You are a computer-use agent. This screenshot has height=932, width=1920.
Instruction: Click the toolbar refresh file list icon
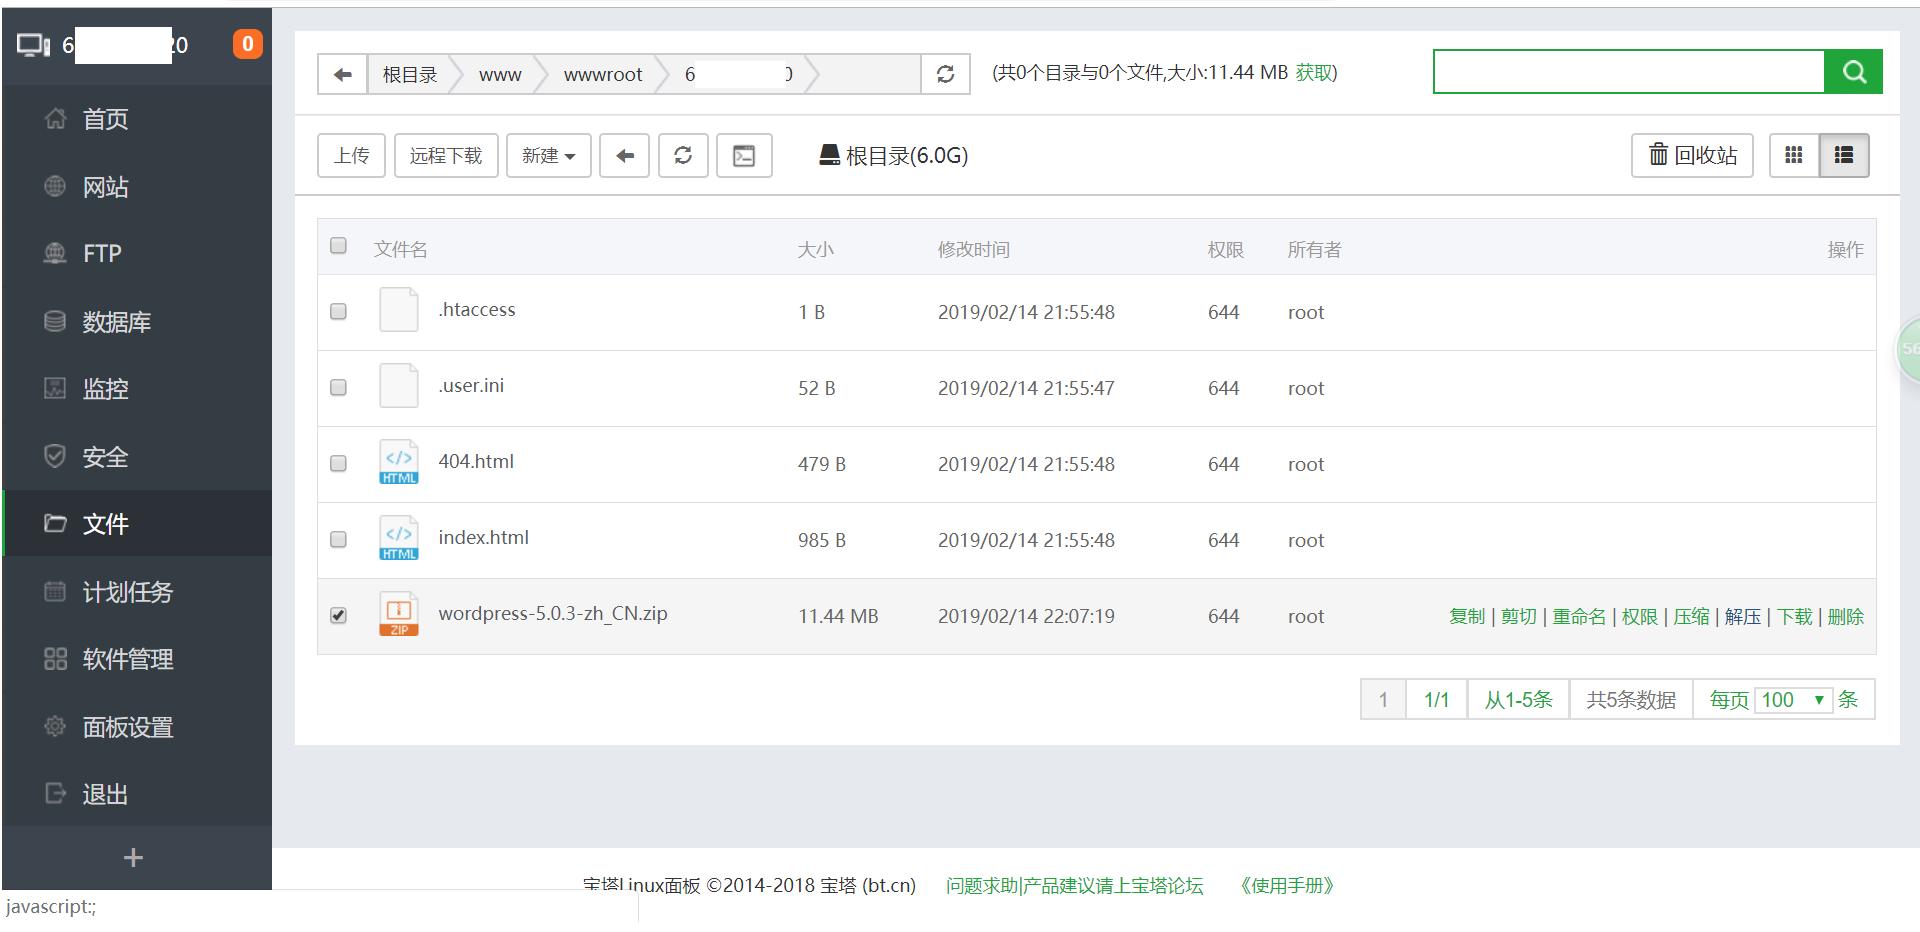683,156
